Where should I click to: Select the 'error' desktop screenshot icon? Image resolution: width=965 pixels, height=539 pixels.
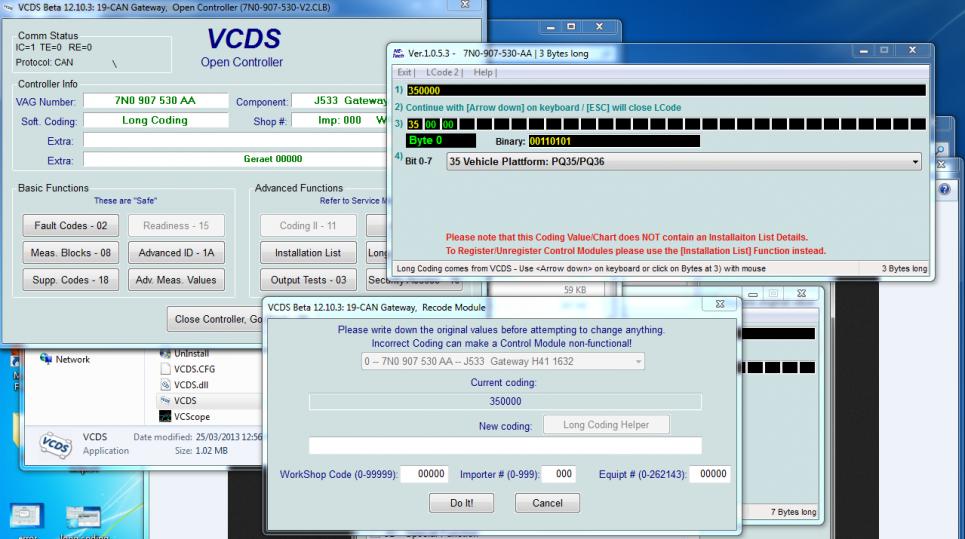[x=26, y=516]
